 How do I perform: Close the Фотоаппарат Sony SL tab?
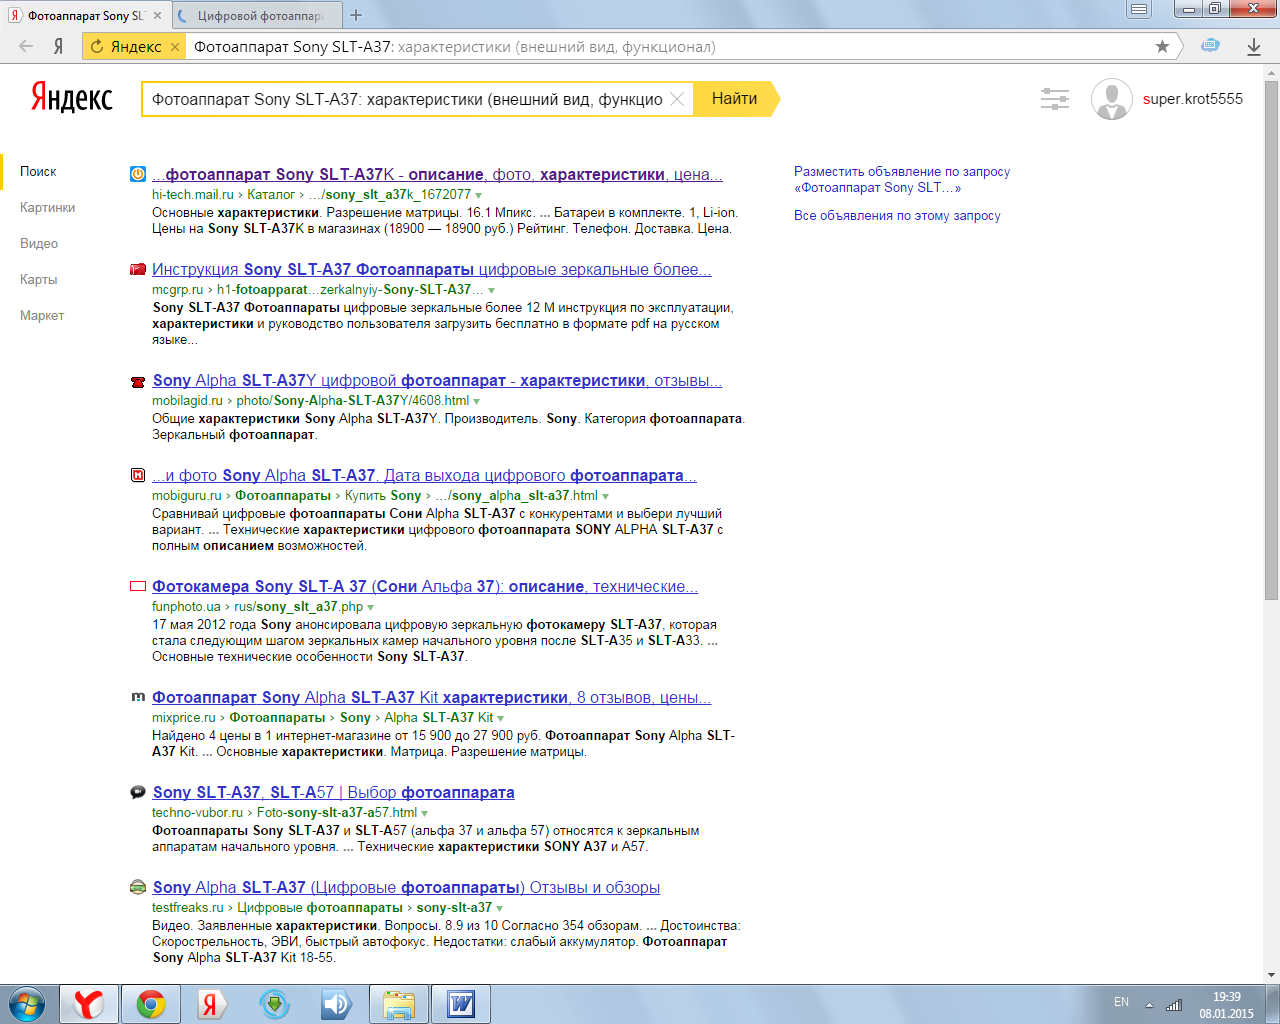(157, 15)
